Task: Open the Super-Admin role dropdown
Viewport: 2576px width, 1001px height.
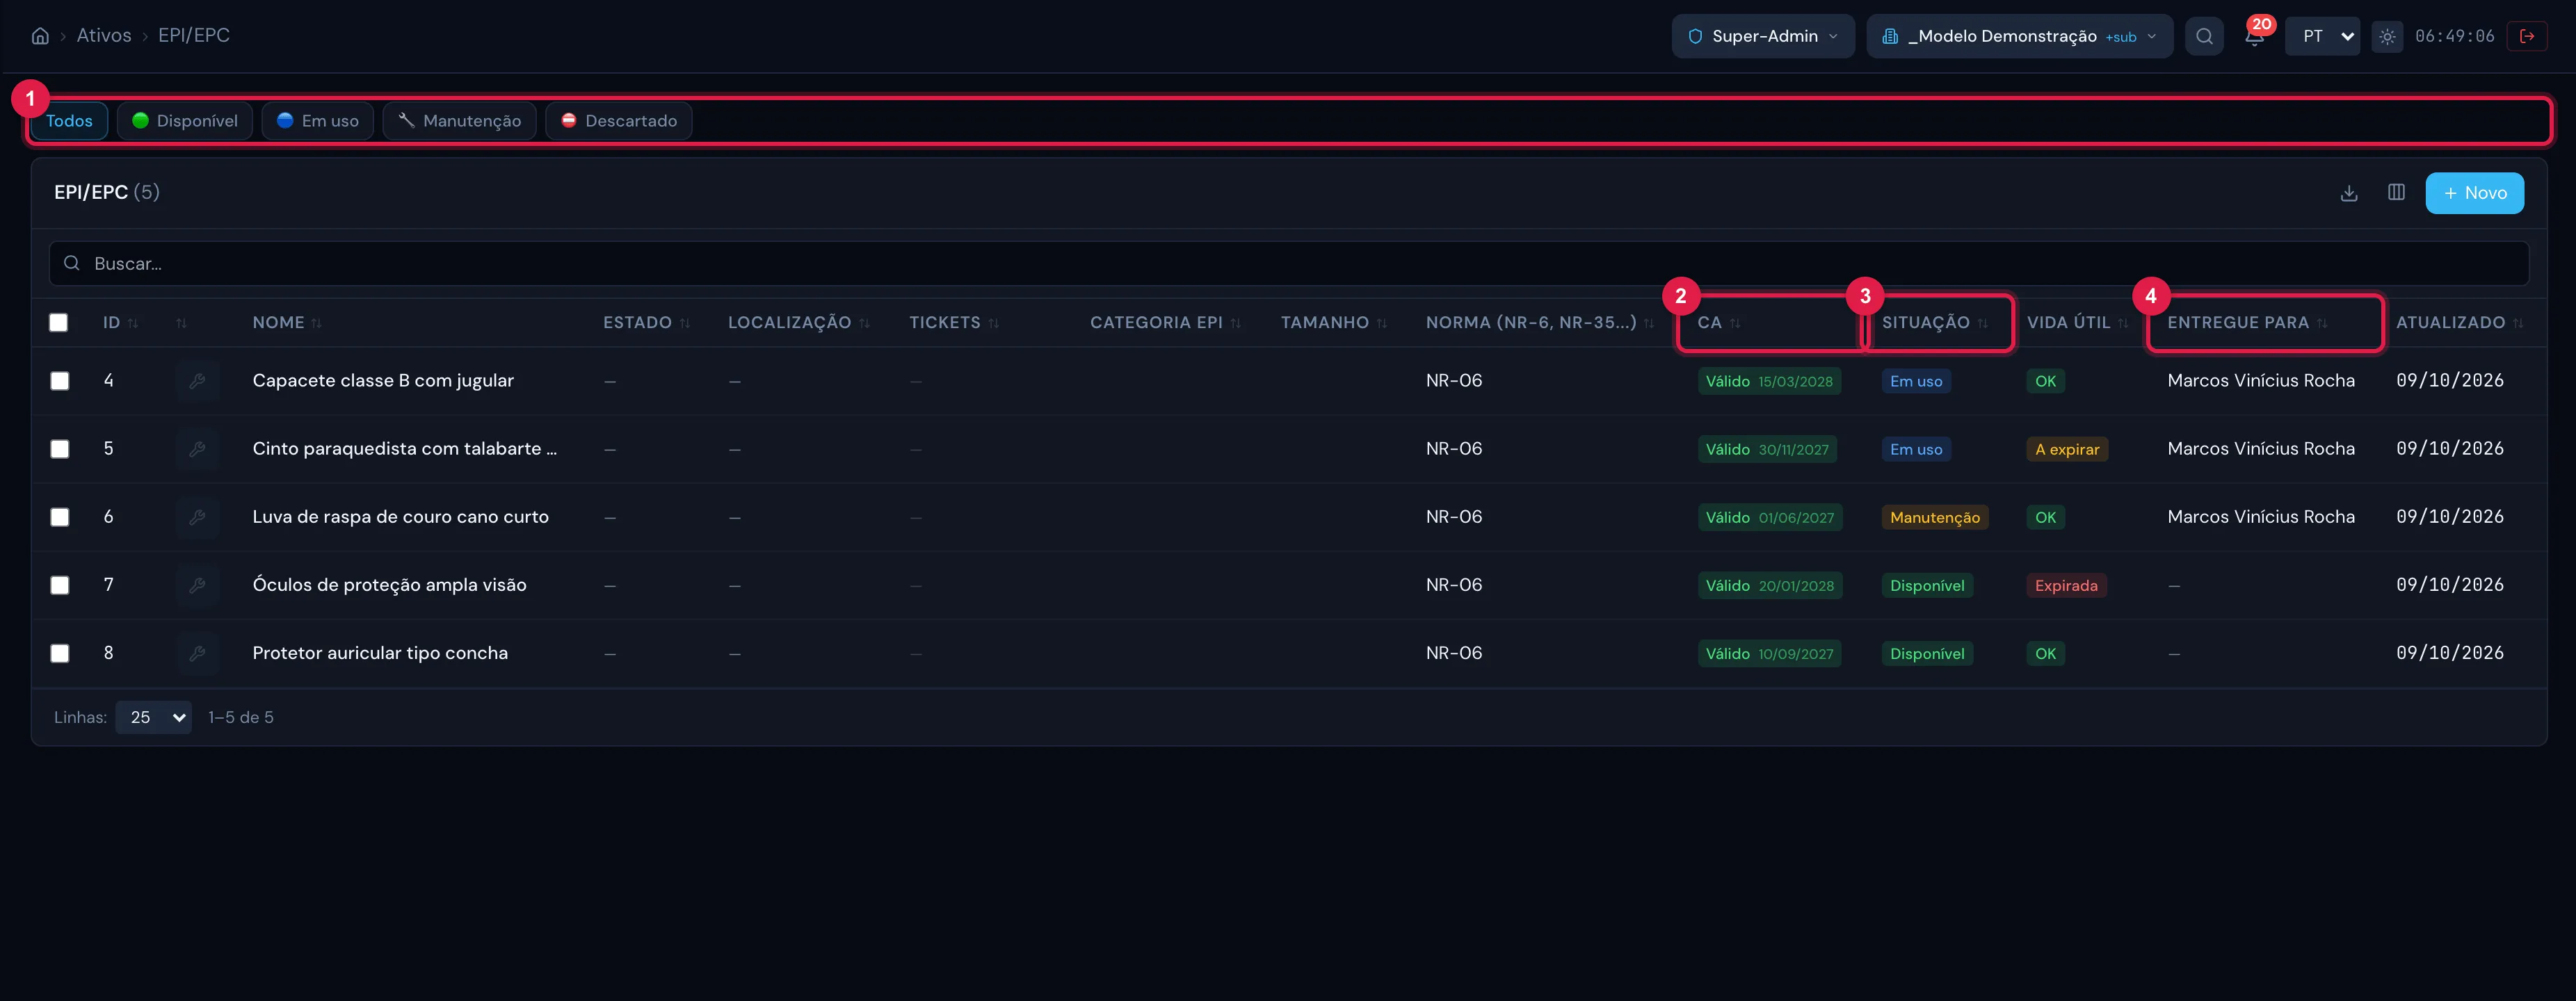Action: pos(1763,36)
